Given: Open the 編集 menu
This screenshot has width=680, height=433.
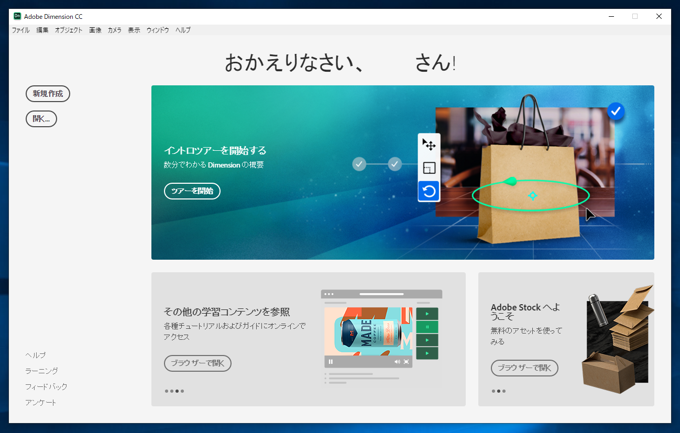Looking at the screenshot, I should 42,30.
